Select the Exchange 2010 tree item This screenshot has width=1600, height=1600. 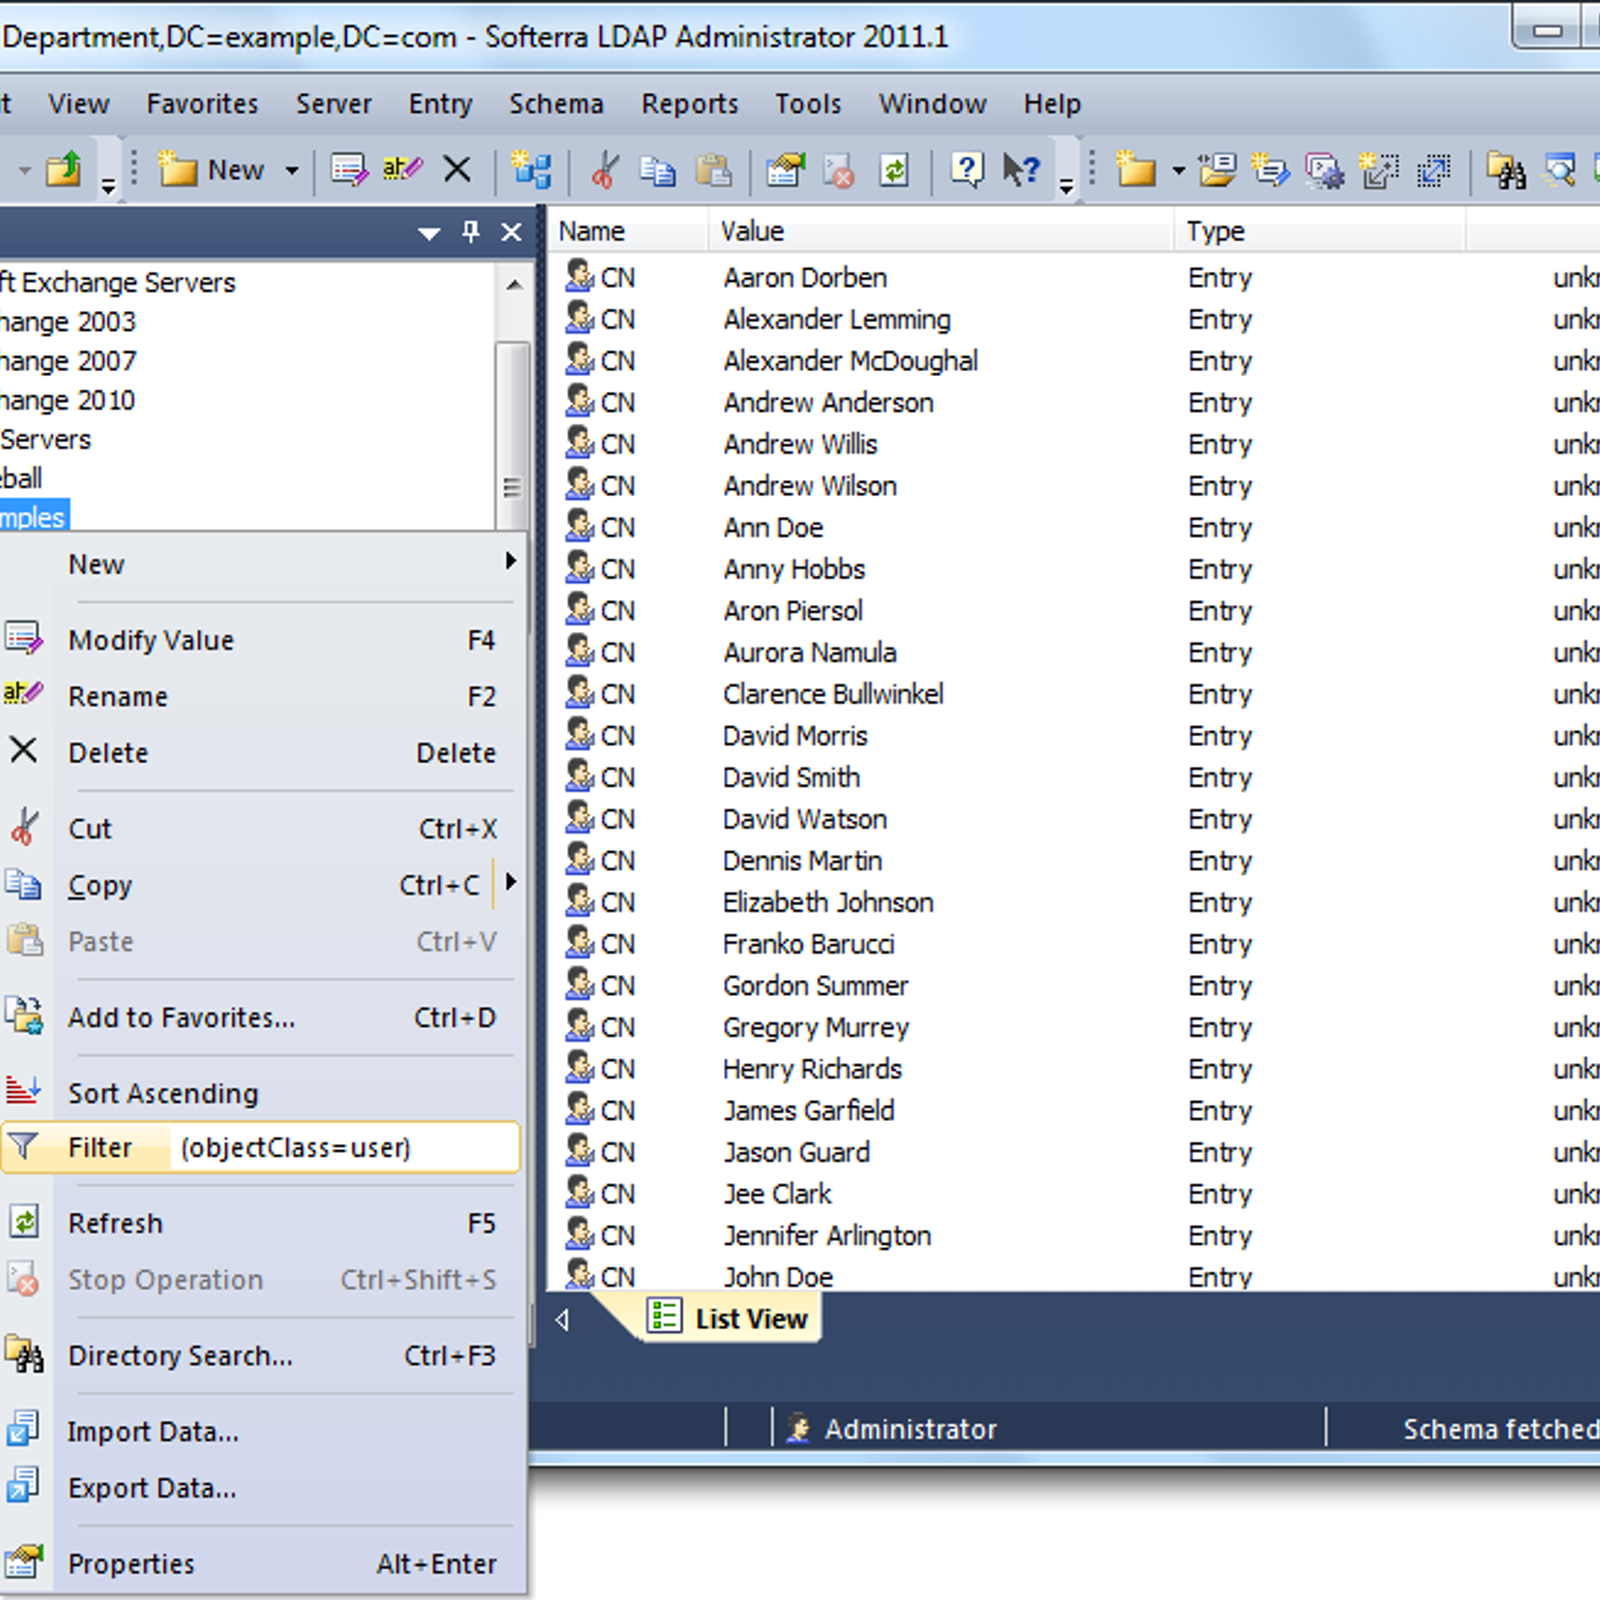(68, 401)
